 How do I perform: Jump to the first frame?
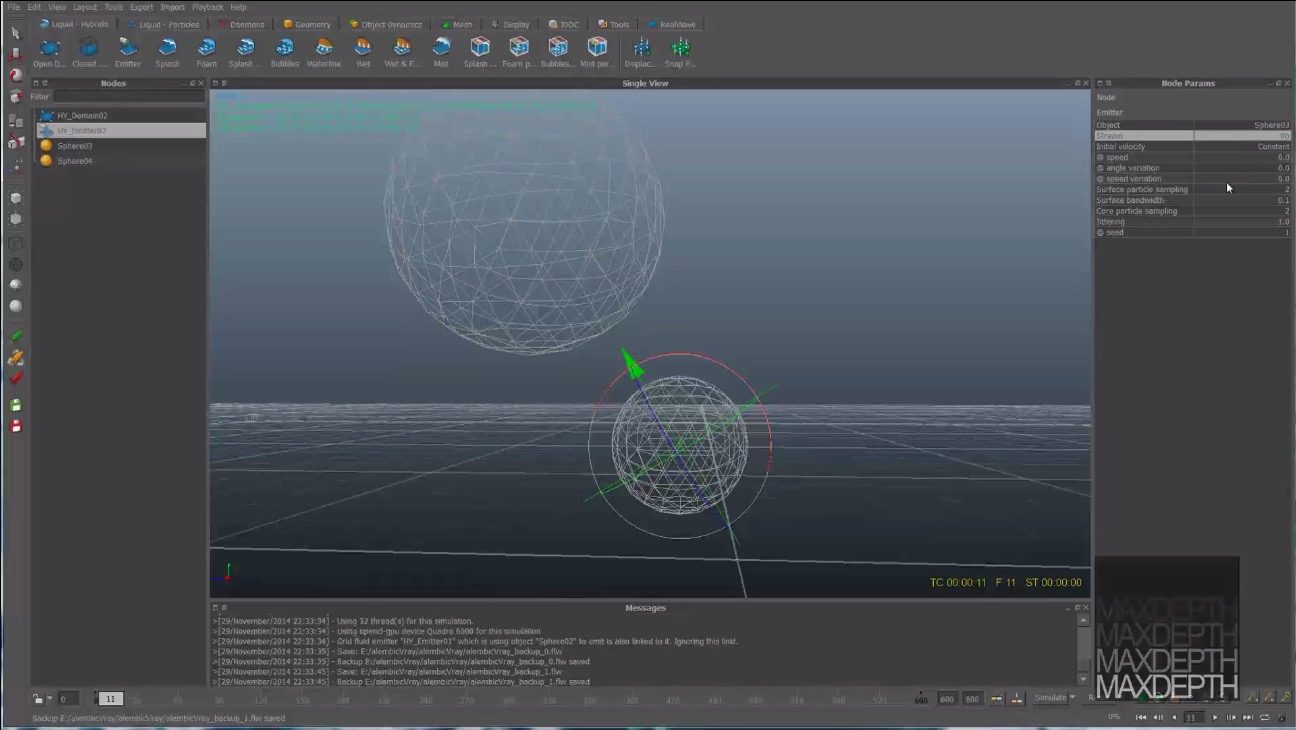[x=1141, y=717]
